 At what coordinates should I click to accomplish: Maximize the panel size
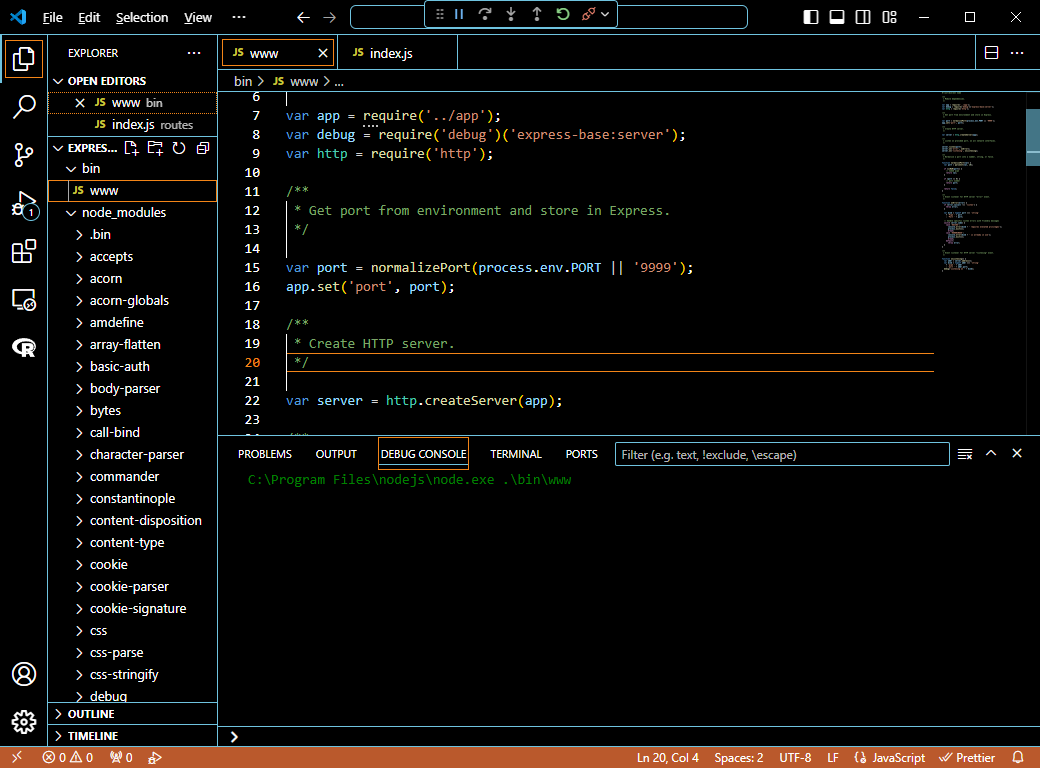click(991, 454)
